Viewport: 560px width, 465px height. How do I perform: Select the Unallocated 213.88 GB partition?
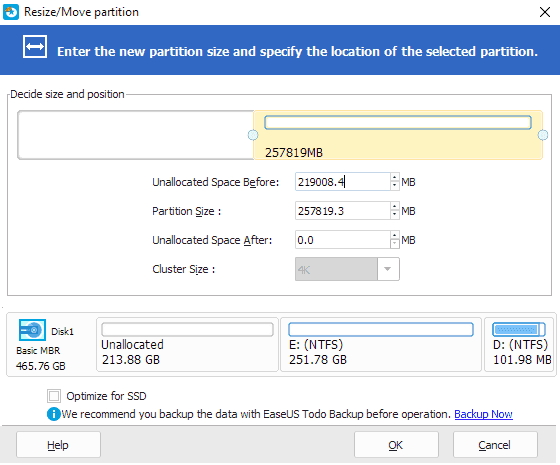pos(187,345)
